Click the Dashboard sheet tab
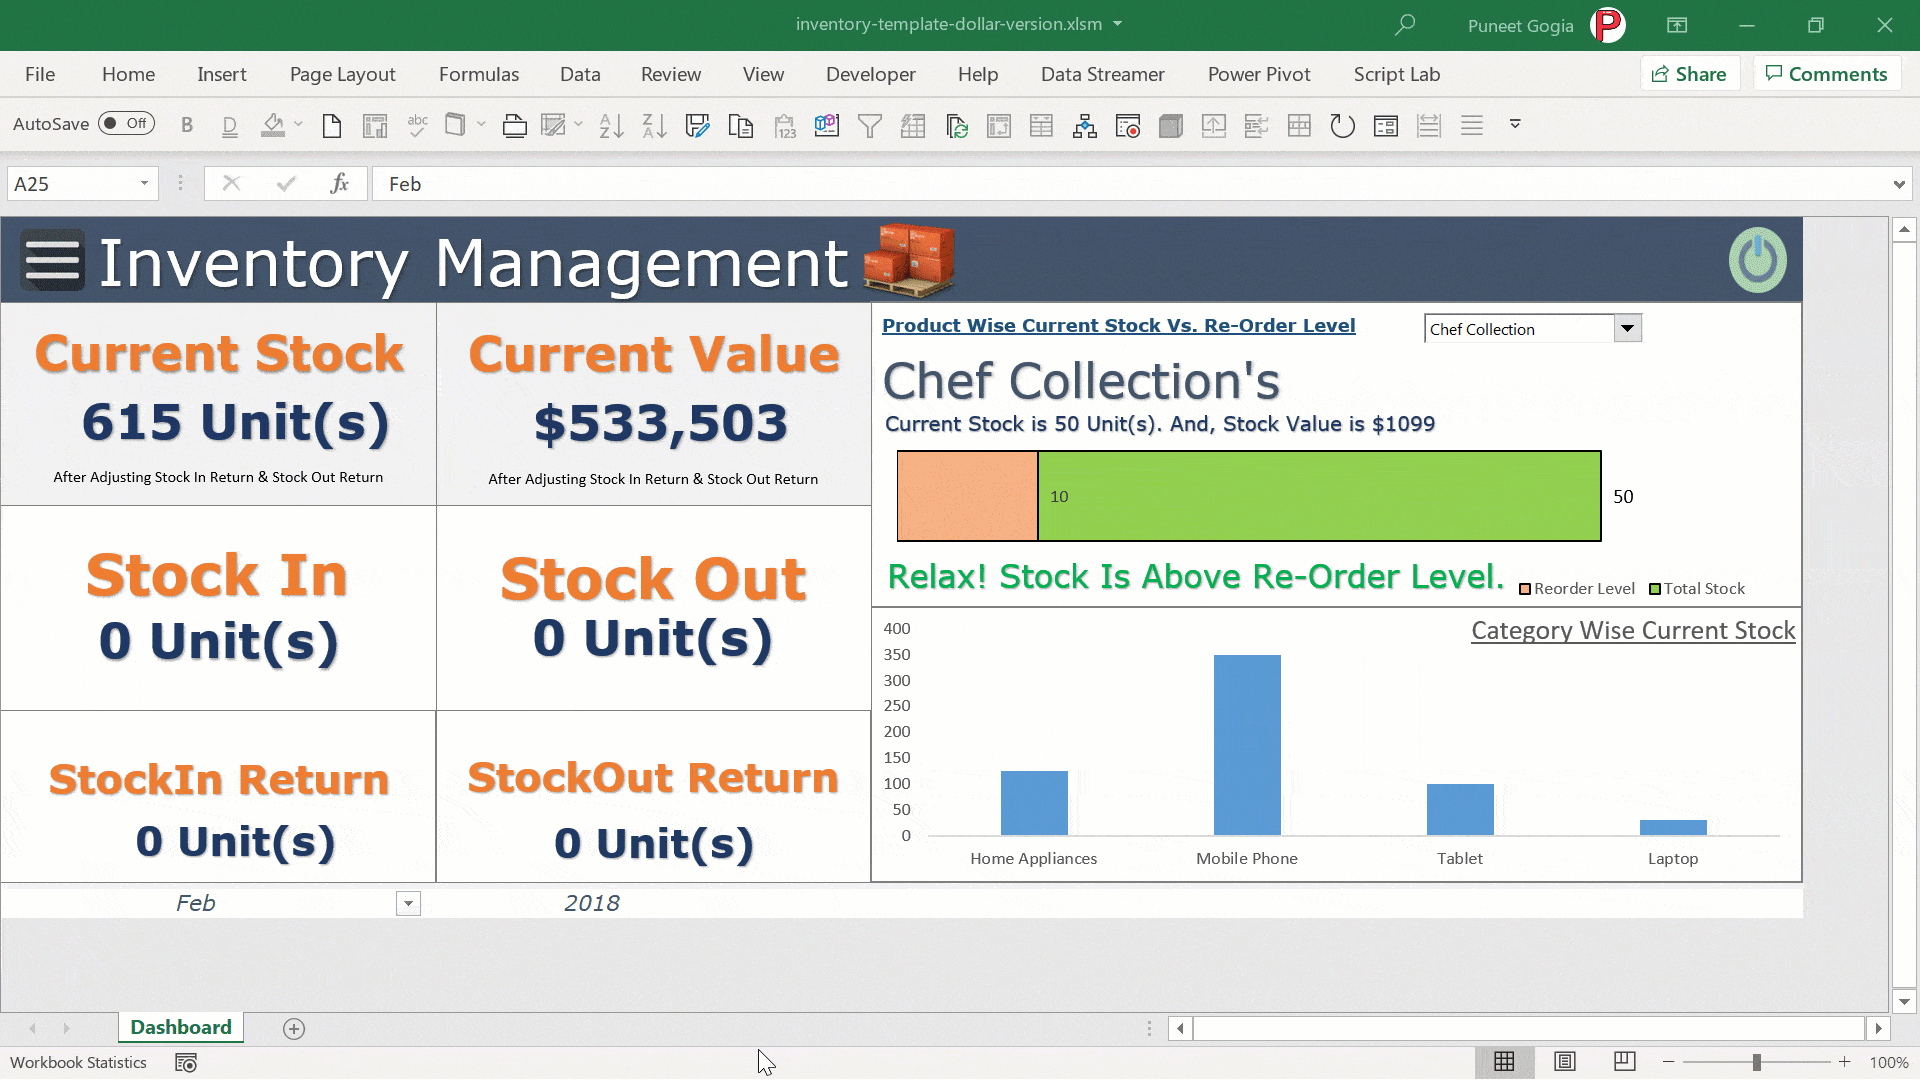Screen dimensions: 1920x1080 tap(181, 1027)
